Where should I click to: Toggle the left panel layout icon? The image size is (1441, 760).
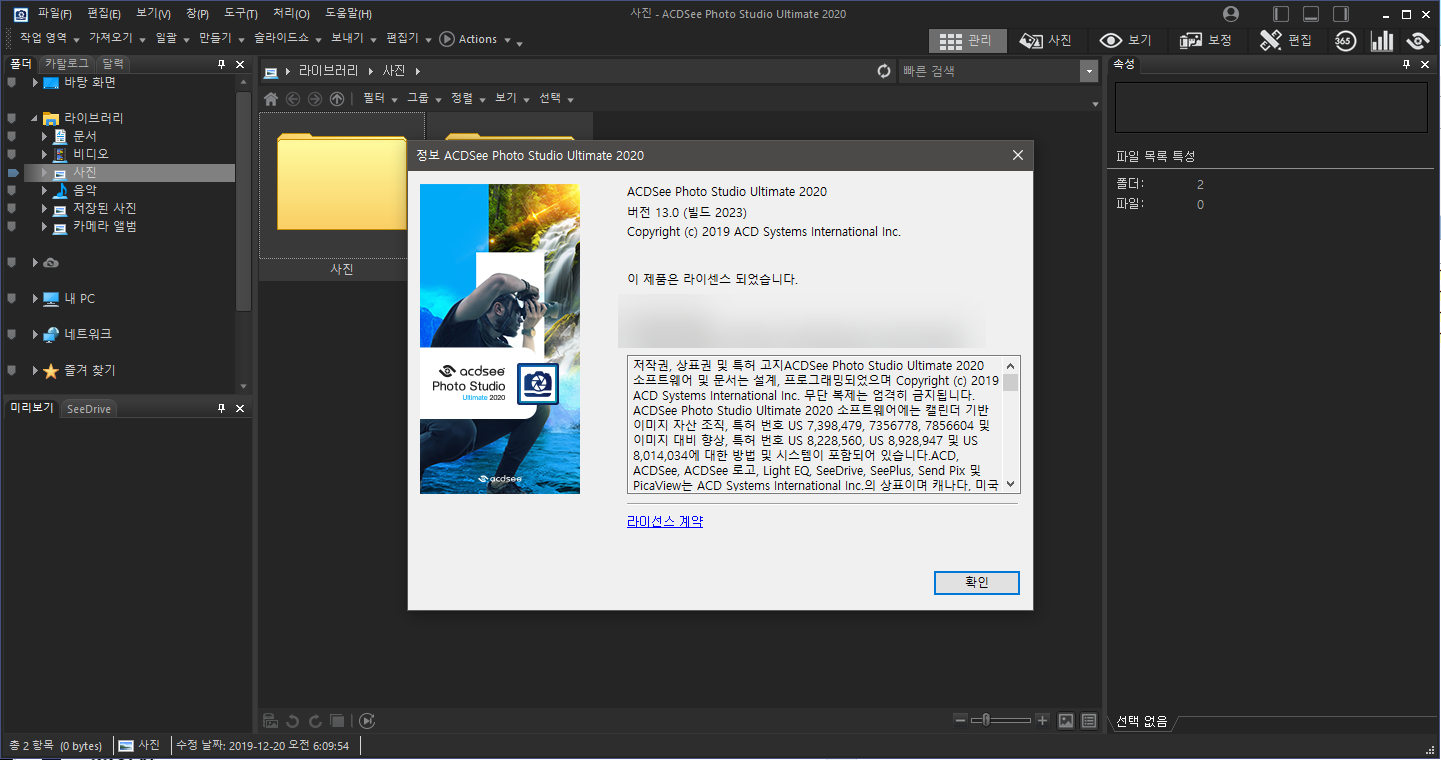[x=1281, y=14]
